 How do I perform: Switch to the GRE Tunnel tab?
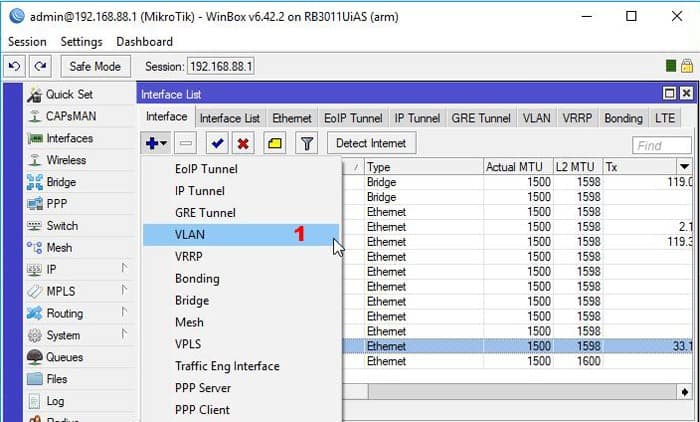tap(481, 118)
